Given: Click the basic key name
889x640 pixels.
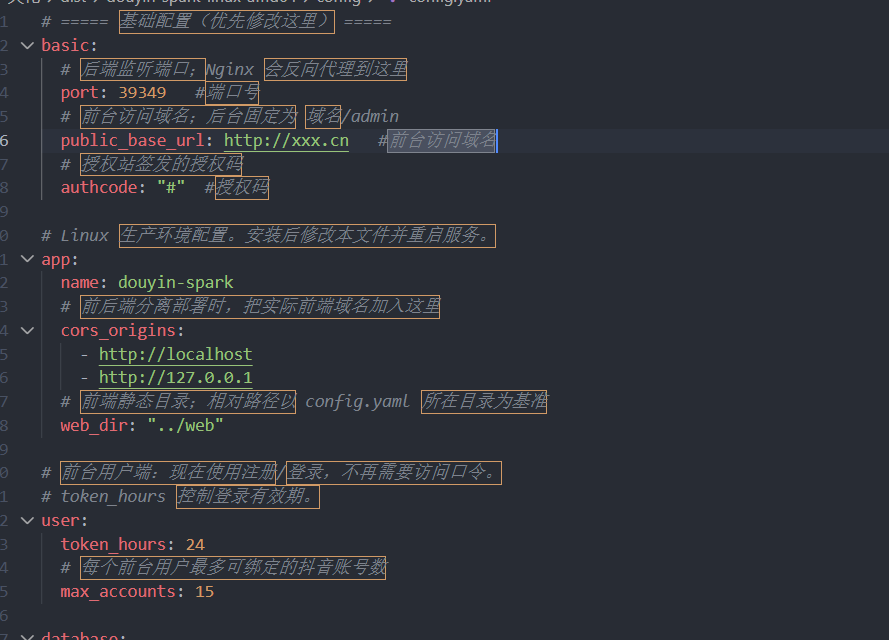Looking at the screenshot, I should pyautogui.click(x=65, y=45).
